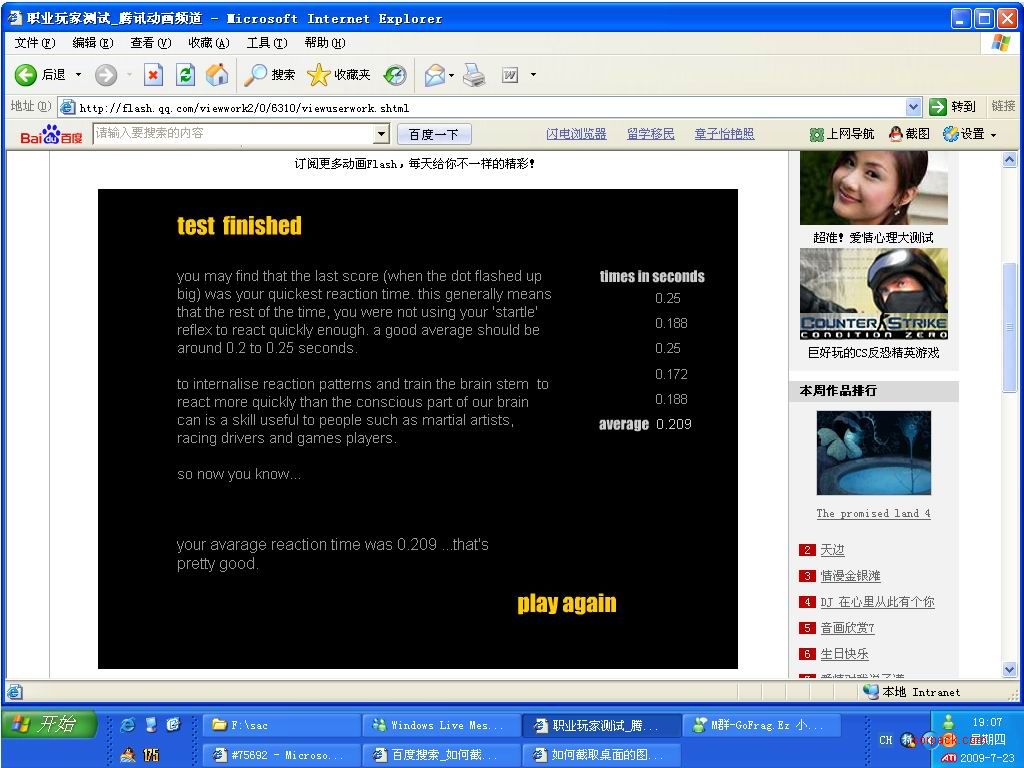Click the Search magnifier button

click(271, 75)
